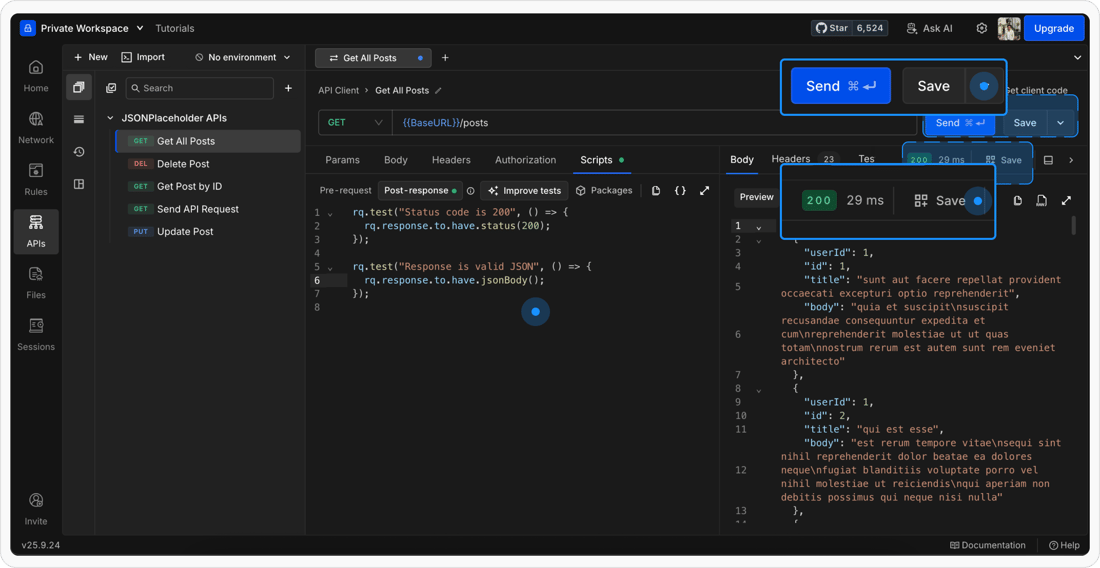This screenshot has width=1100, height=568.
Task: Click the collections Search field
Action: tap(199, 88)
